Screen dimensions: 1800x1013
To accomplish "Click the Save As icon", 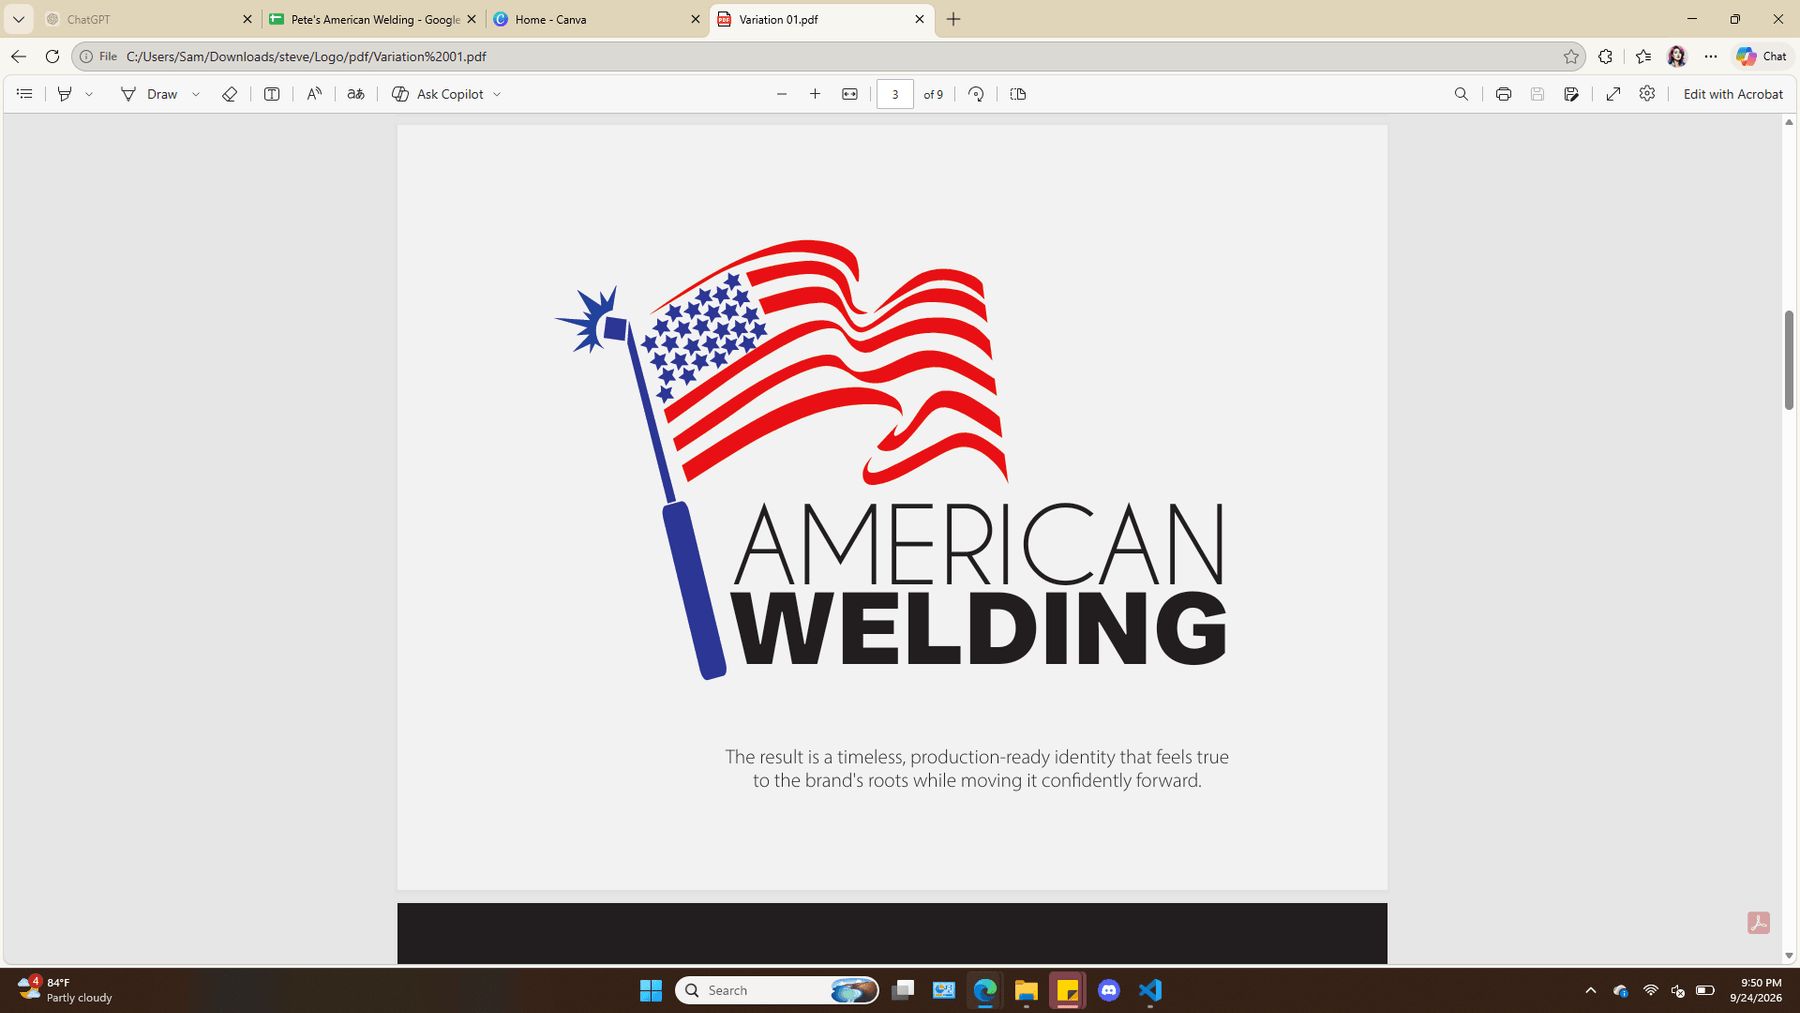I will pos(1572,94).
